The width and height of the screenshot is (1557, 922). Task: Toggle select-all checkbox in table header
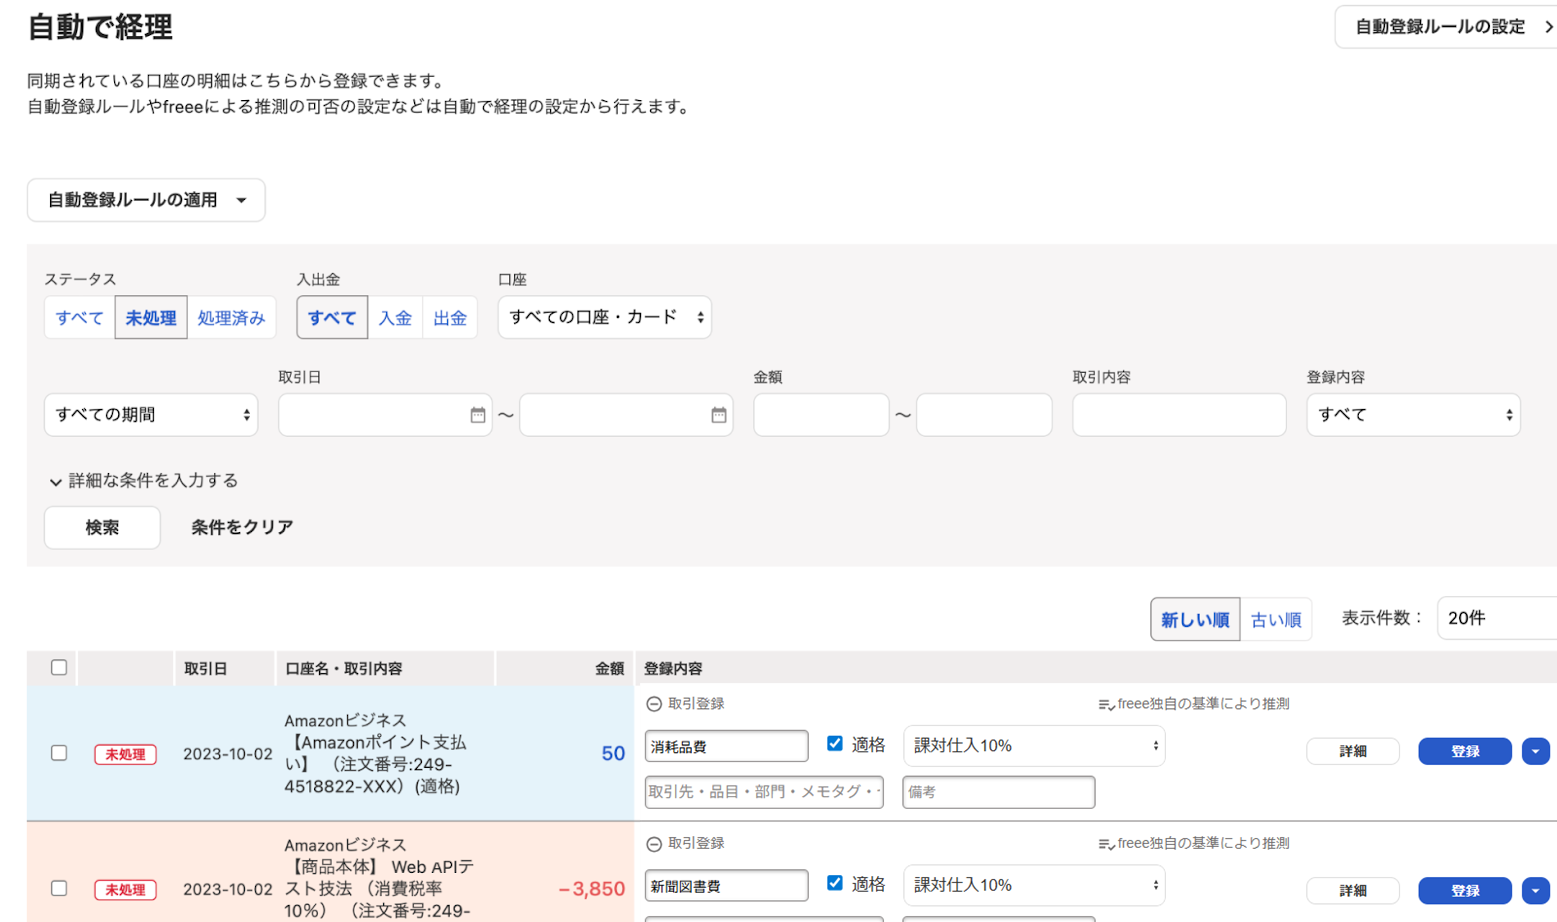point(59,667)
